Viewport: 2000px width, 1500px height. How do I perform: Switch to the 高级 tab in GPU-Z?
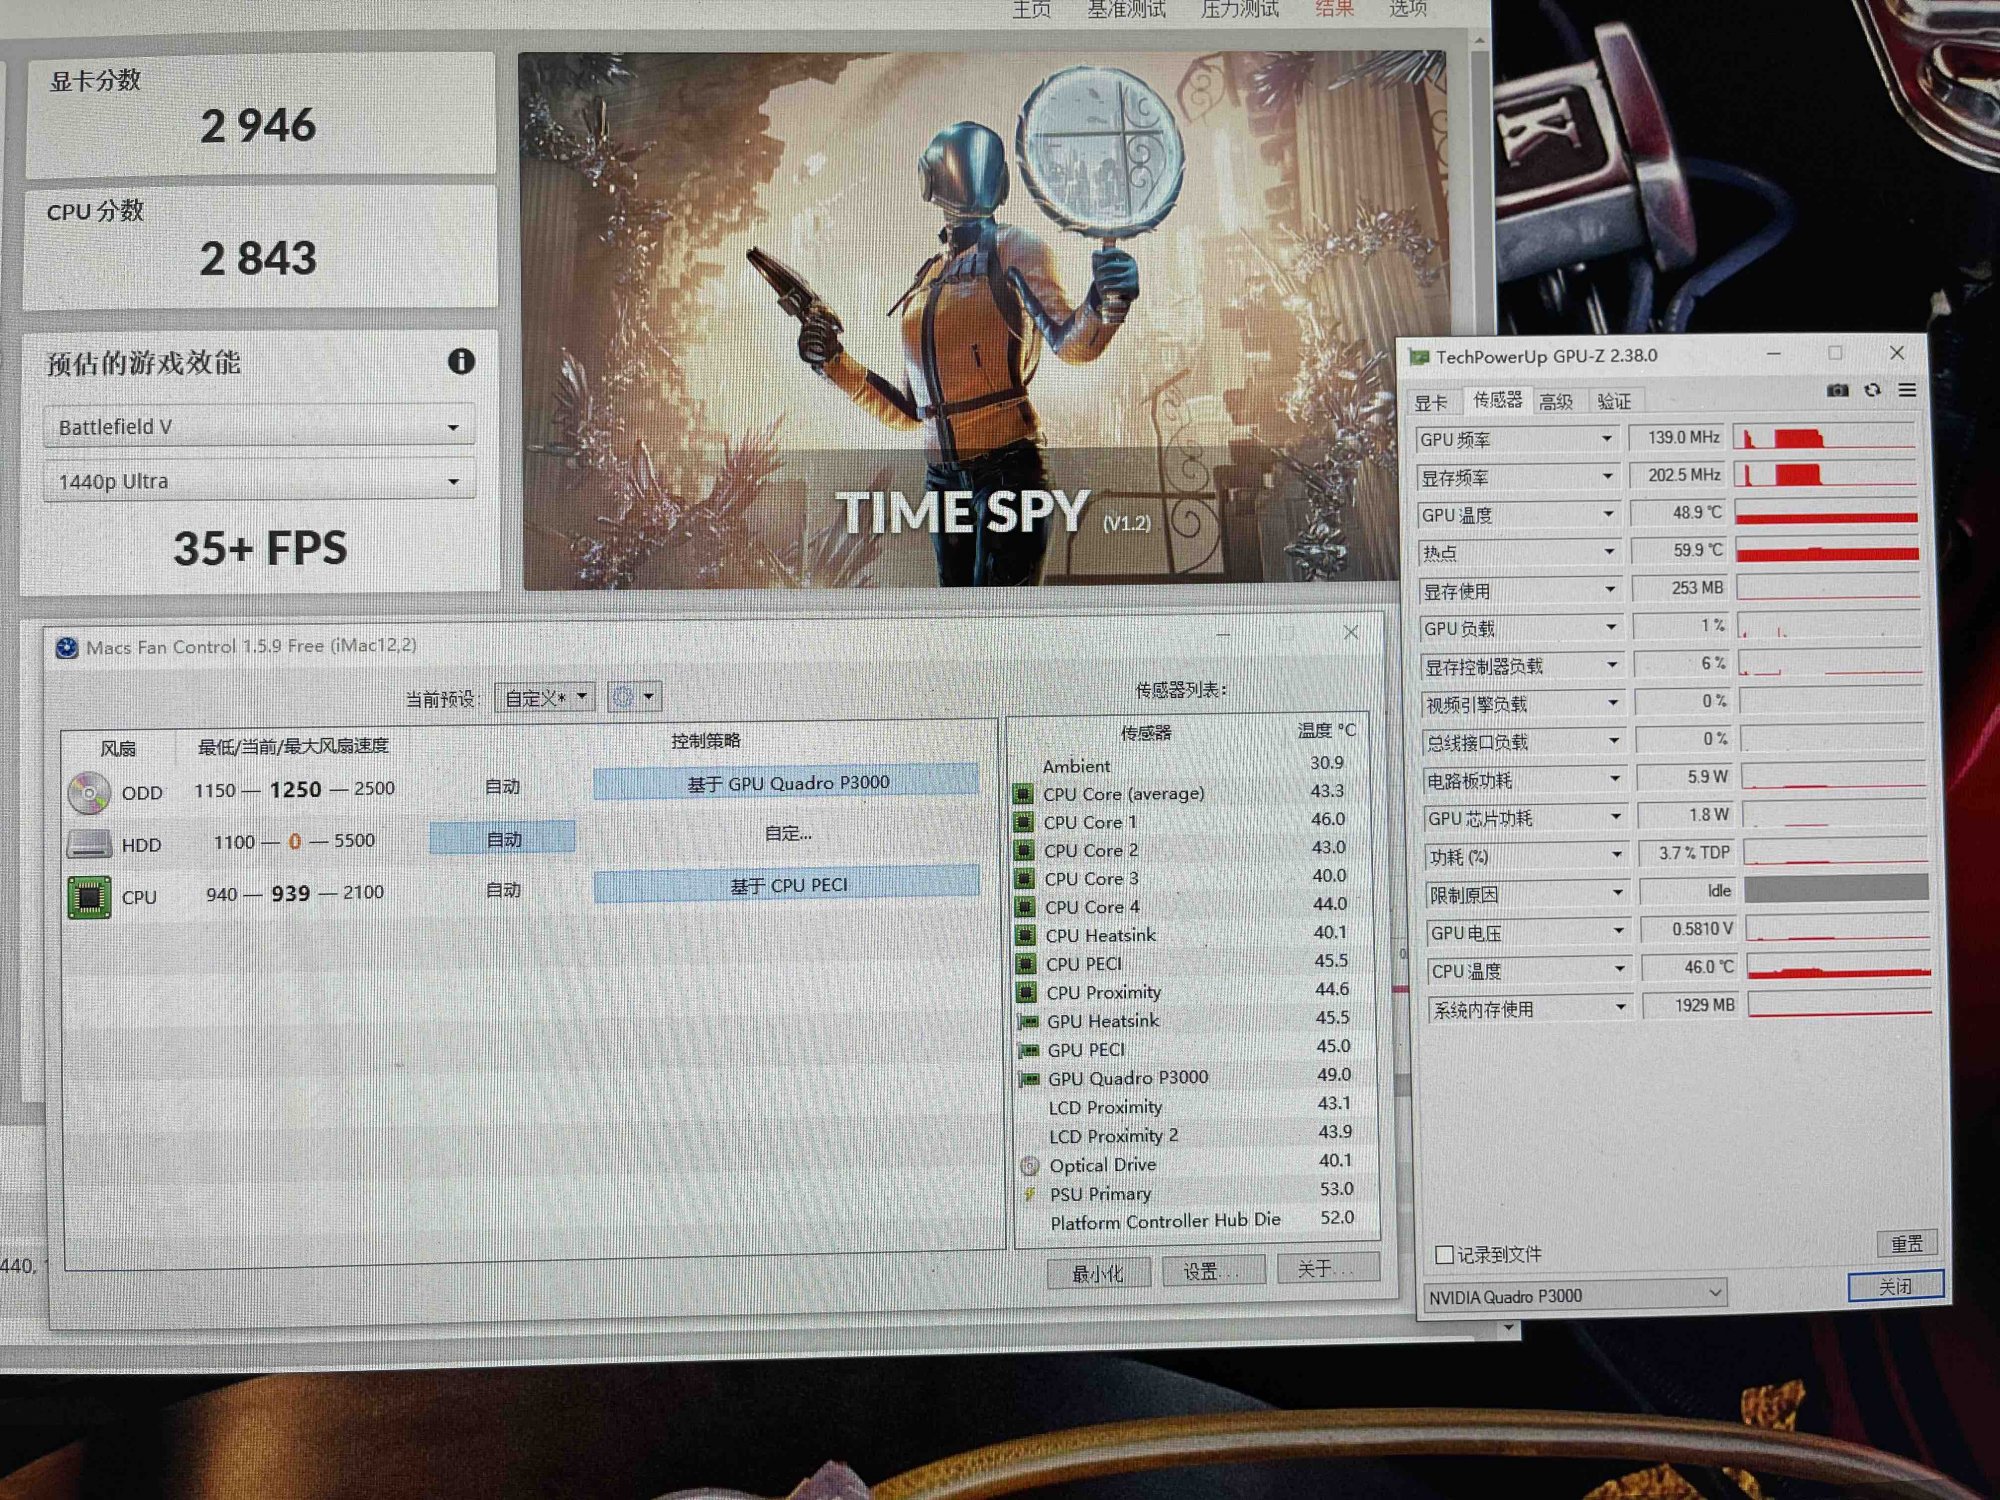pos(1555,402)
